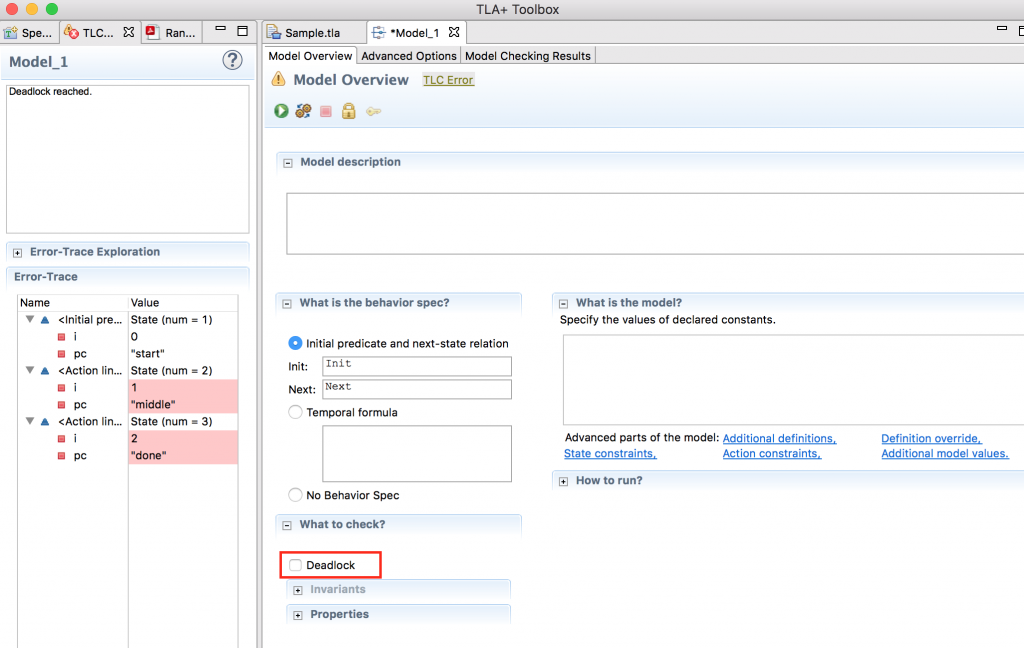Click the blue triangle of State num = 3
This screenshot has height=648, width=1024.
click(x=45, y=422)
